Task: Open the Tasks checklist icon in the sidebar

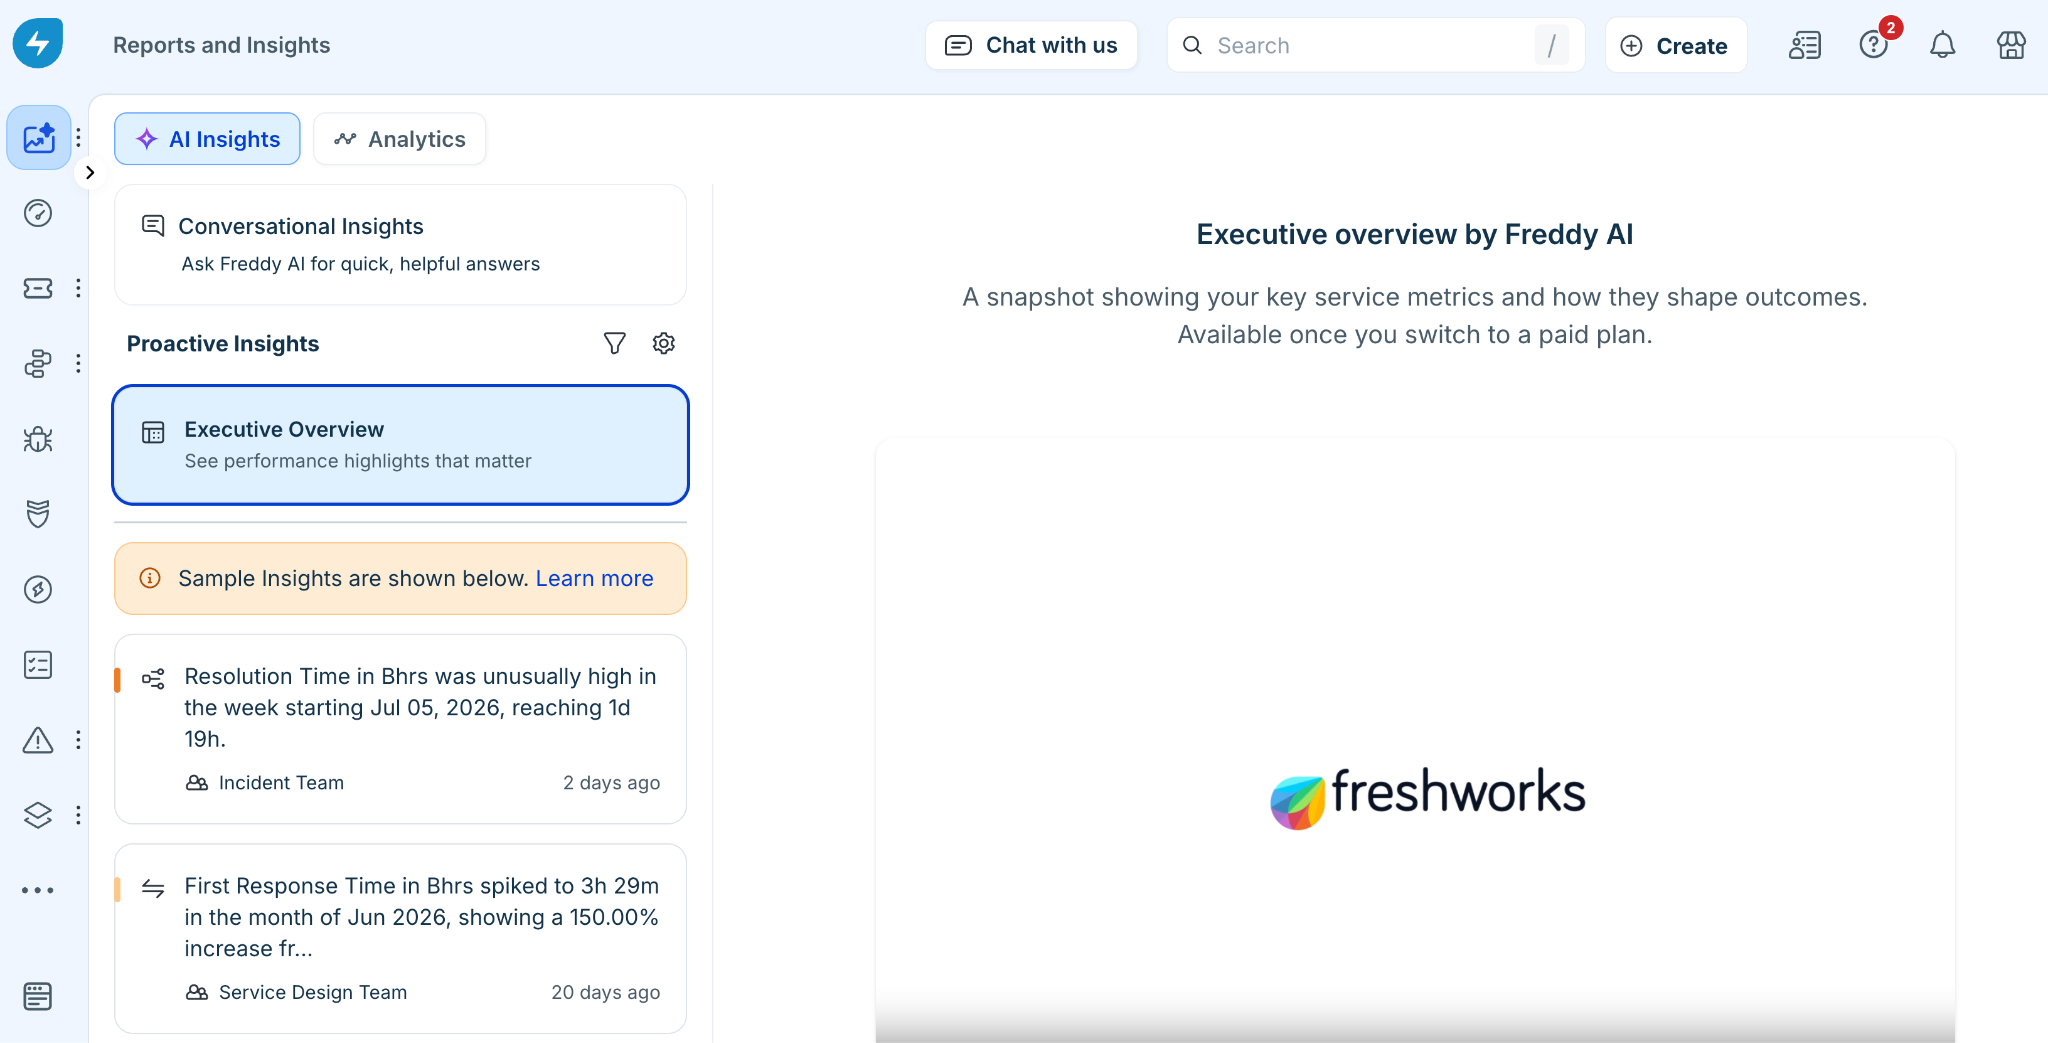Action: pos(38,665)
